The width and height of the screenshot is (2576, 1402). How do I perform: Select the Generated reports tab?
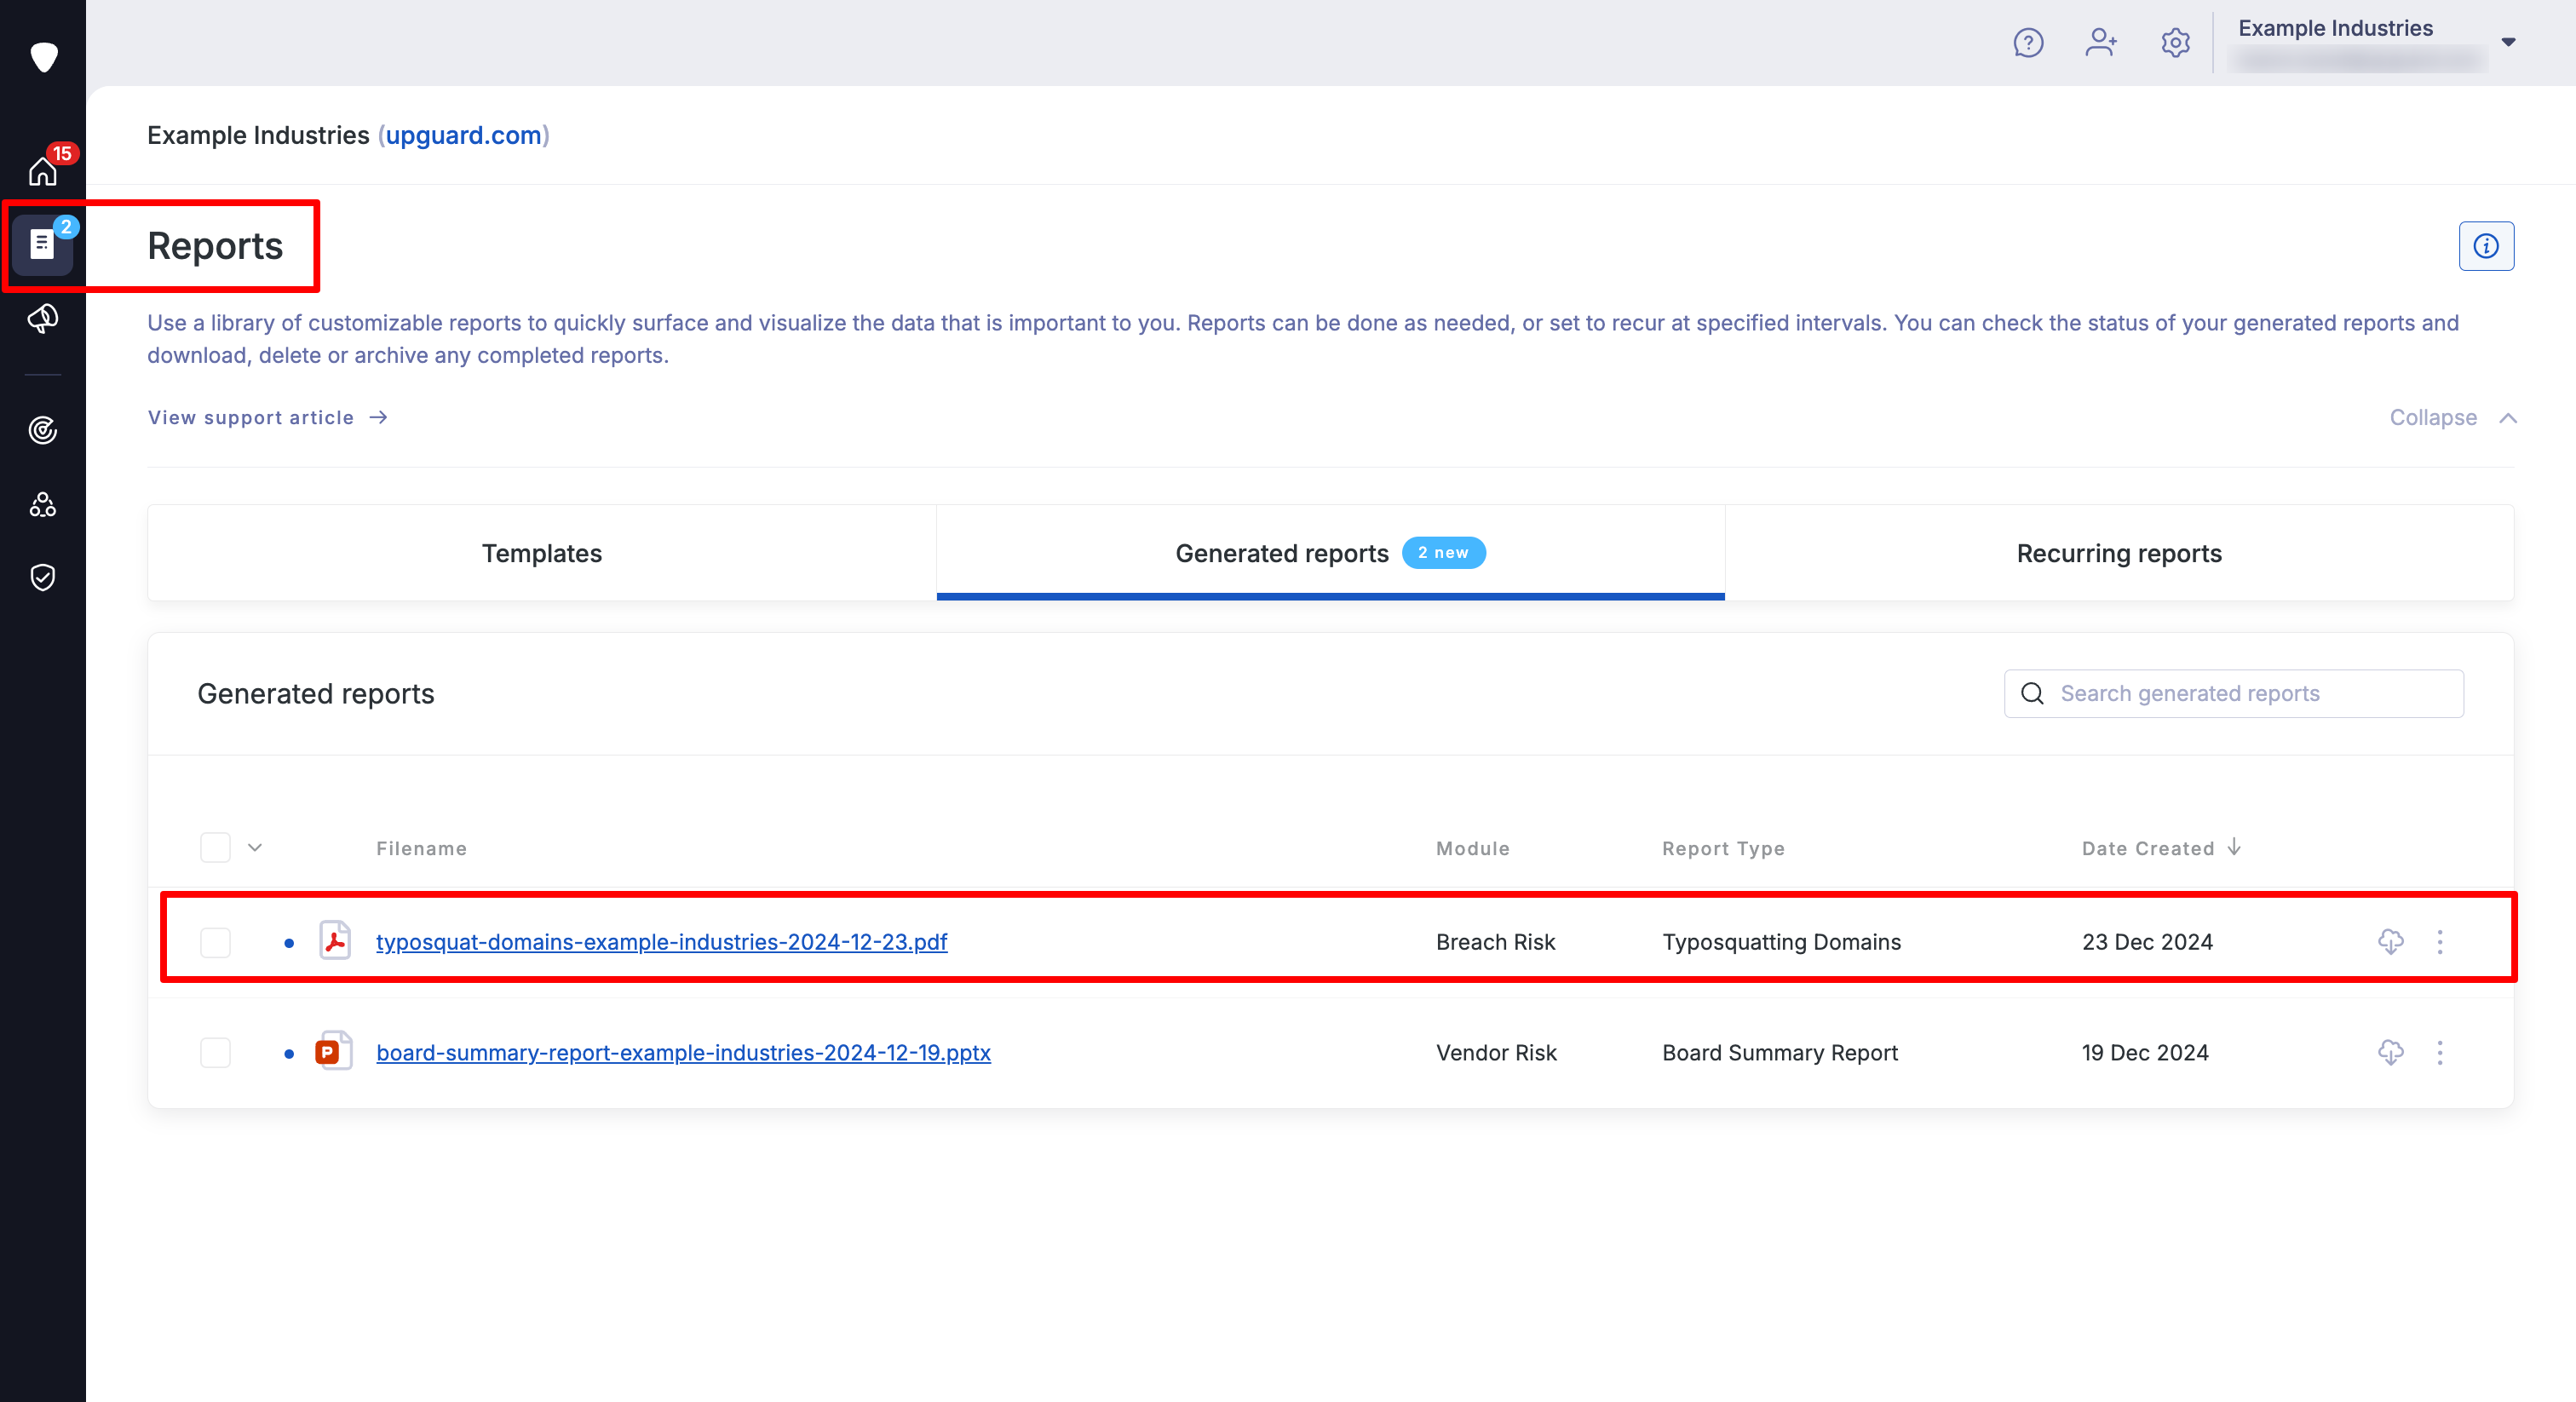[x=1330, y=553]
